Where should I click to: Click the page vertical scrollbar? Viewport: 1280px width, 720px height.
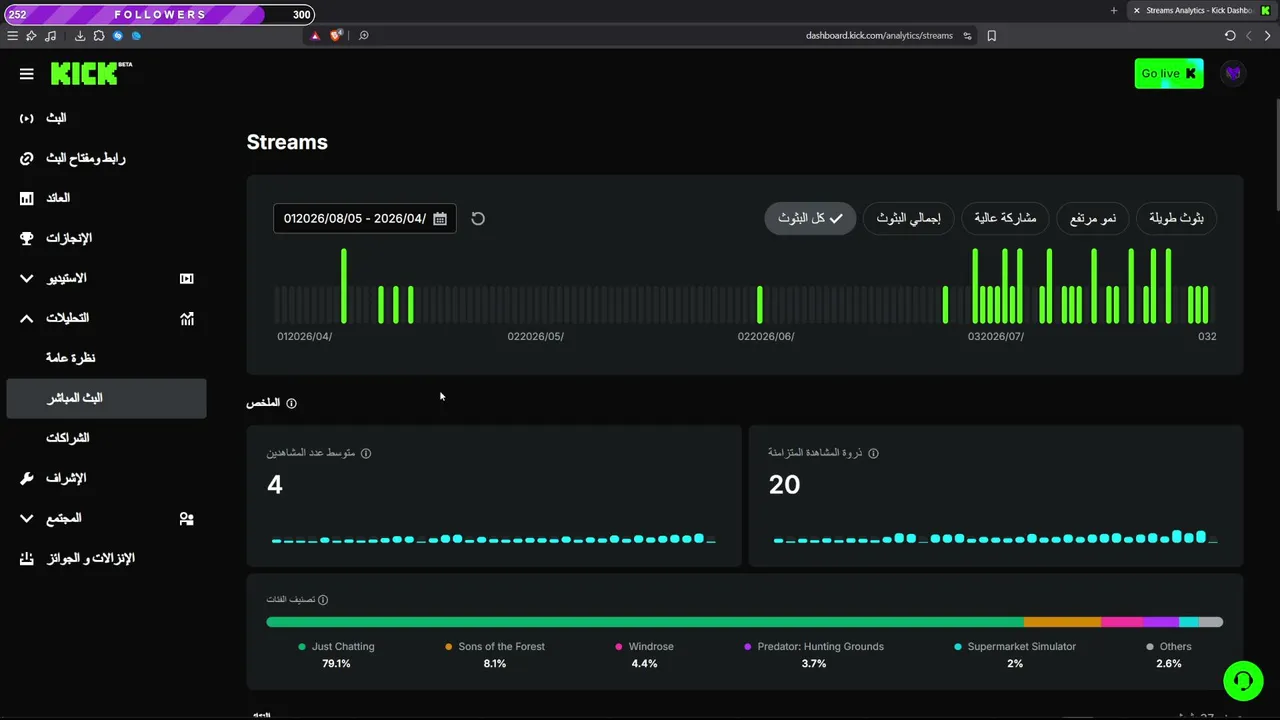click(1277, 155)
